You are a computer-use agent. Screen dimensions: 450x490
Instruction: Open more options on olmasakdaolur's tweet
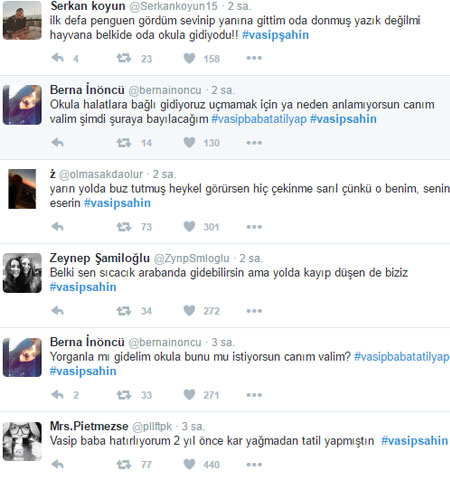(254, 227)
